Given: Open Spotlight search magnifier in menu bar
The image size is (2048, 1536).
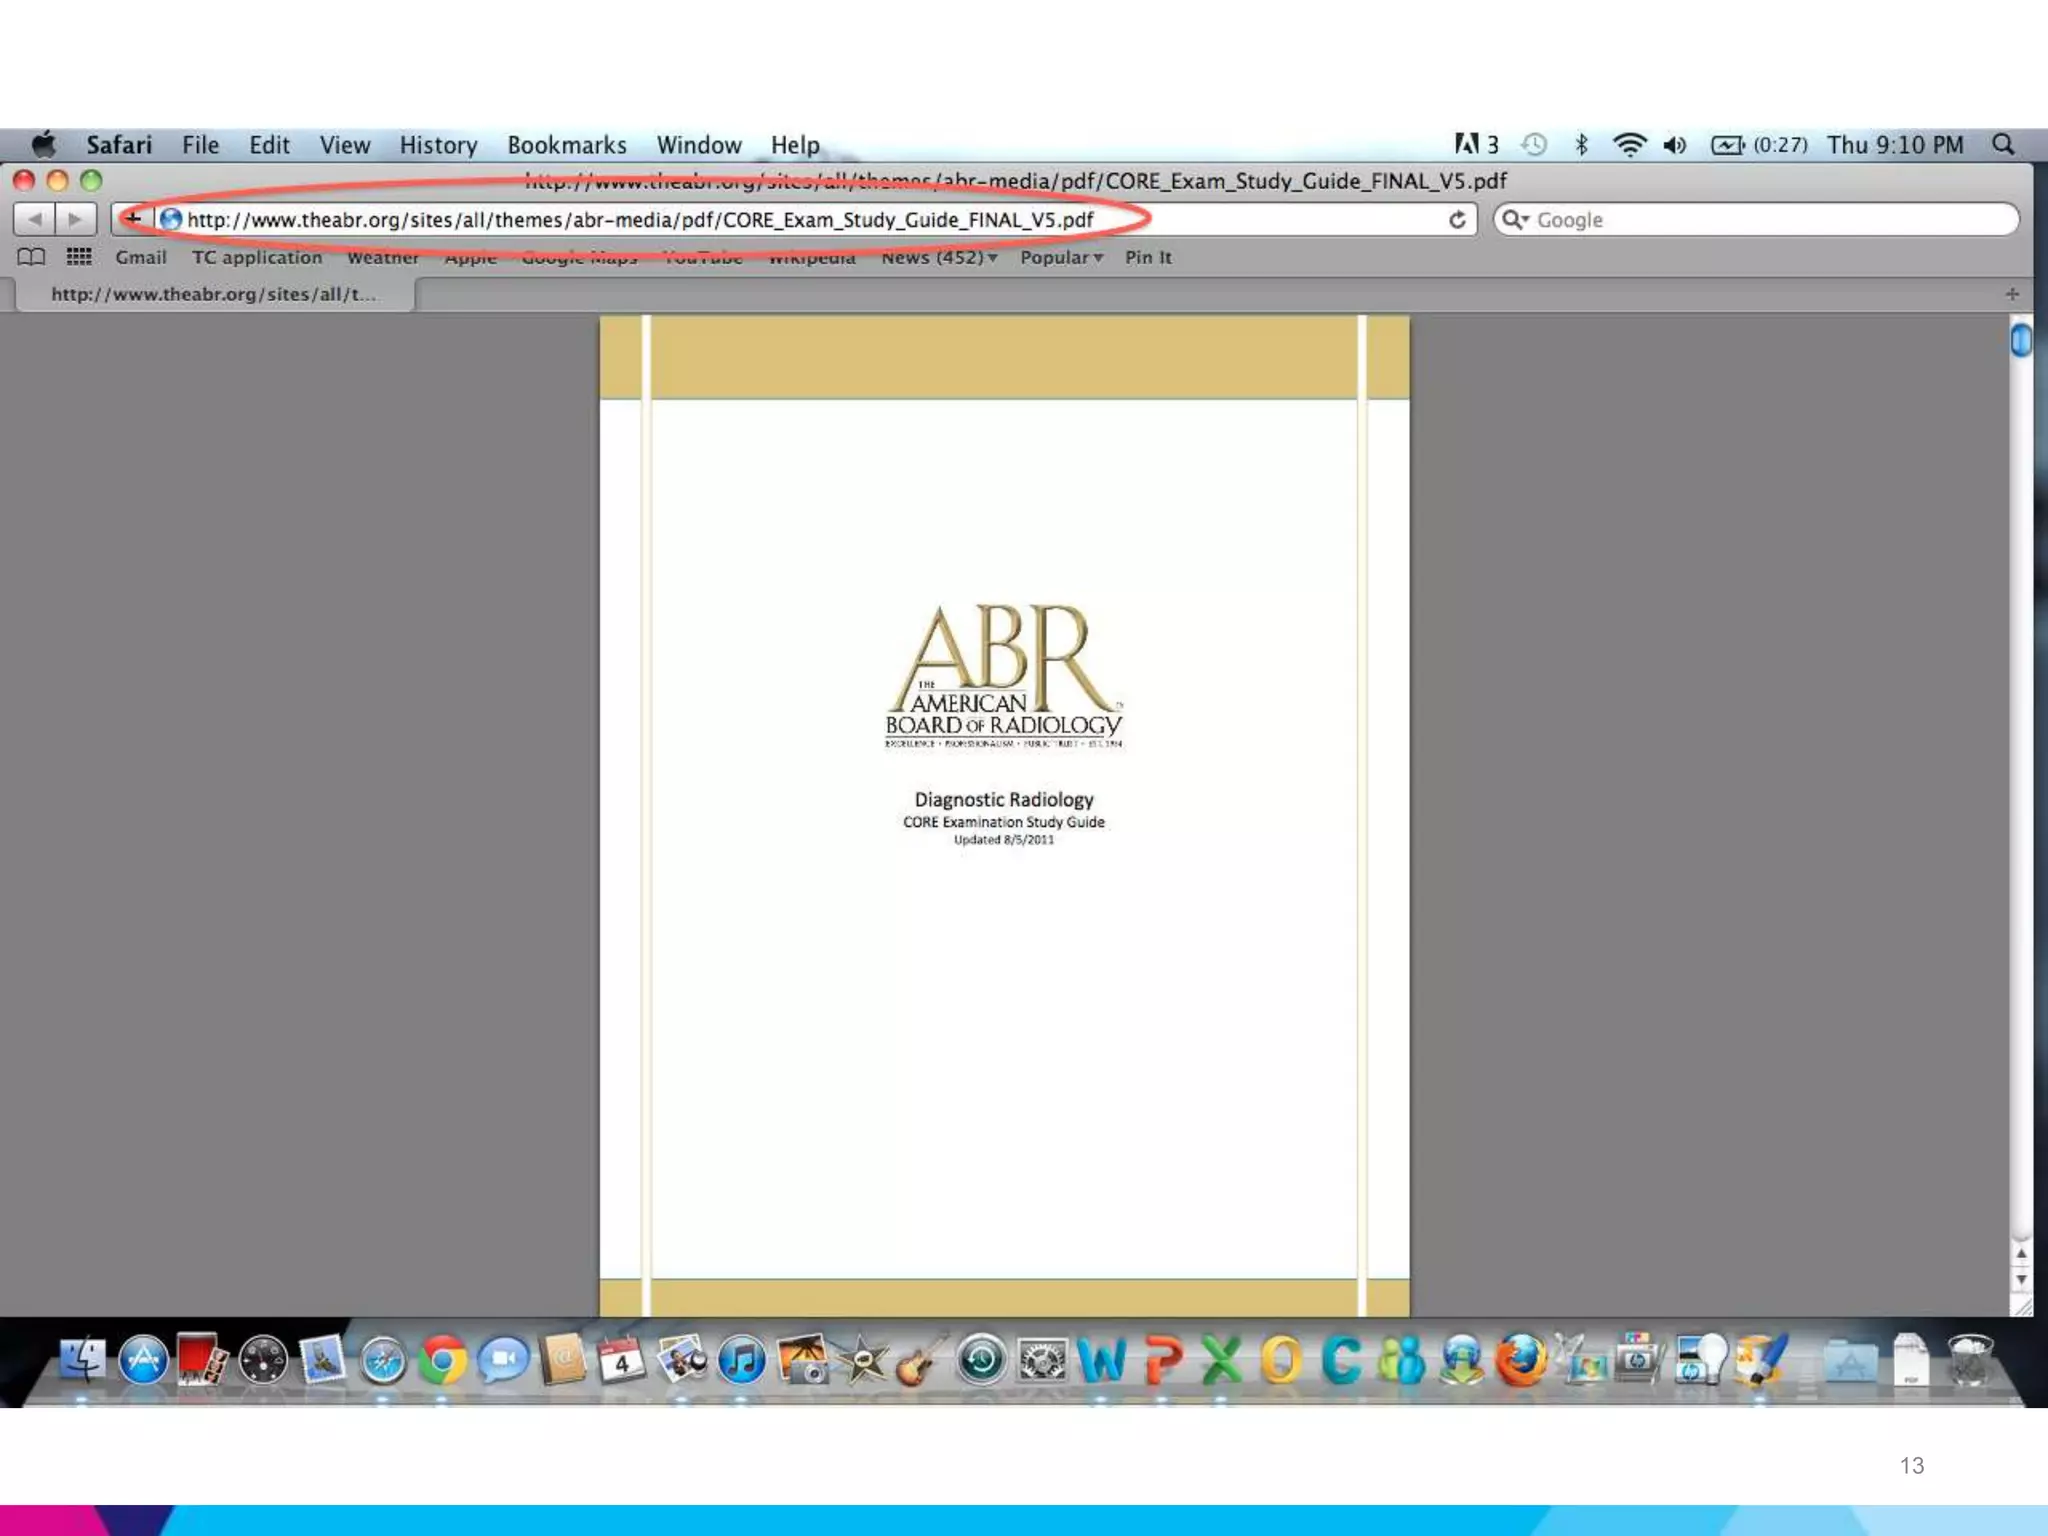Looking at the screenshot, I should 2003,145.
